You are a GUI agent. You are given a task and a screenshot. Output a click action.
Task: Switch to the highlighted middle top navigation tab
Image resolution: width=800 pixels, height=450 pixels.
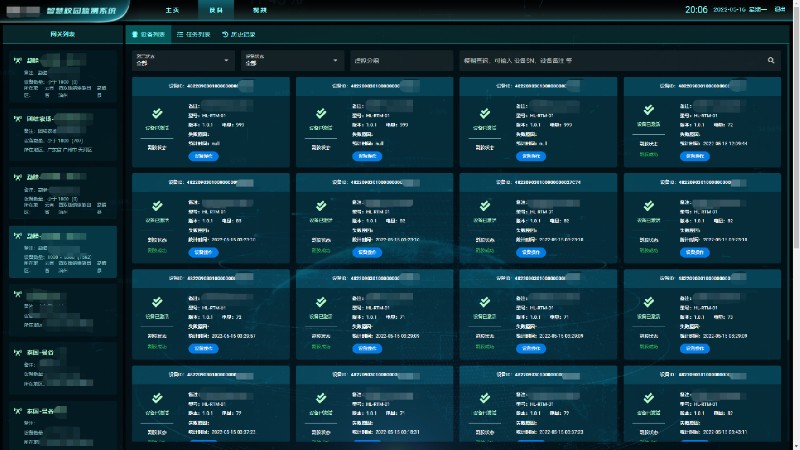click(x=216, y=10)
